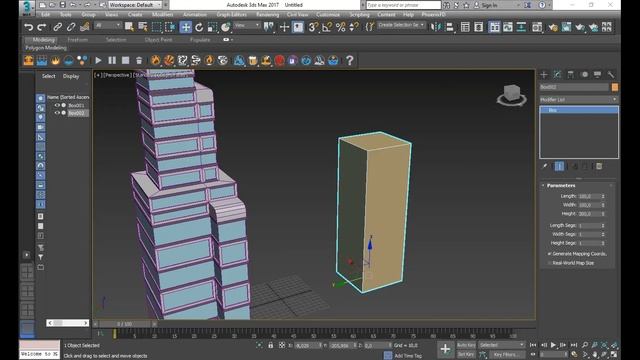This screenshot has height=360, width=640.
Task: Toggle Generate Mapping Coords checkbox
Action: [x=549, y=254]
